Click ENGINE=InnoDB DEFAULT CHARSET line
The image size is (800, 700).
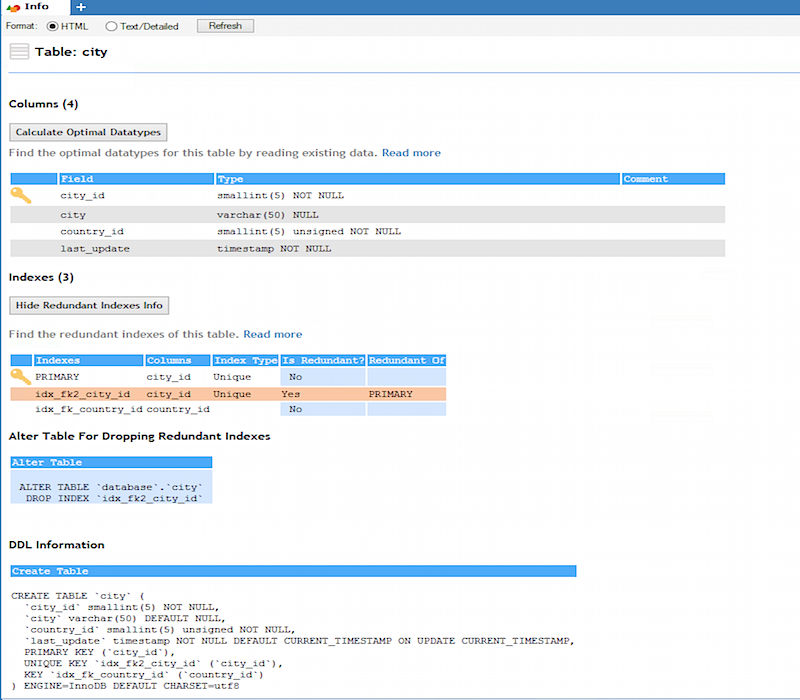click(126, 686)
